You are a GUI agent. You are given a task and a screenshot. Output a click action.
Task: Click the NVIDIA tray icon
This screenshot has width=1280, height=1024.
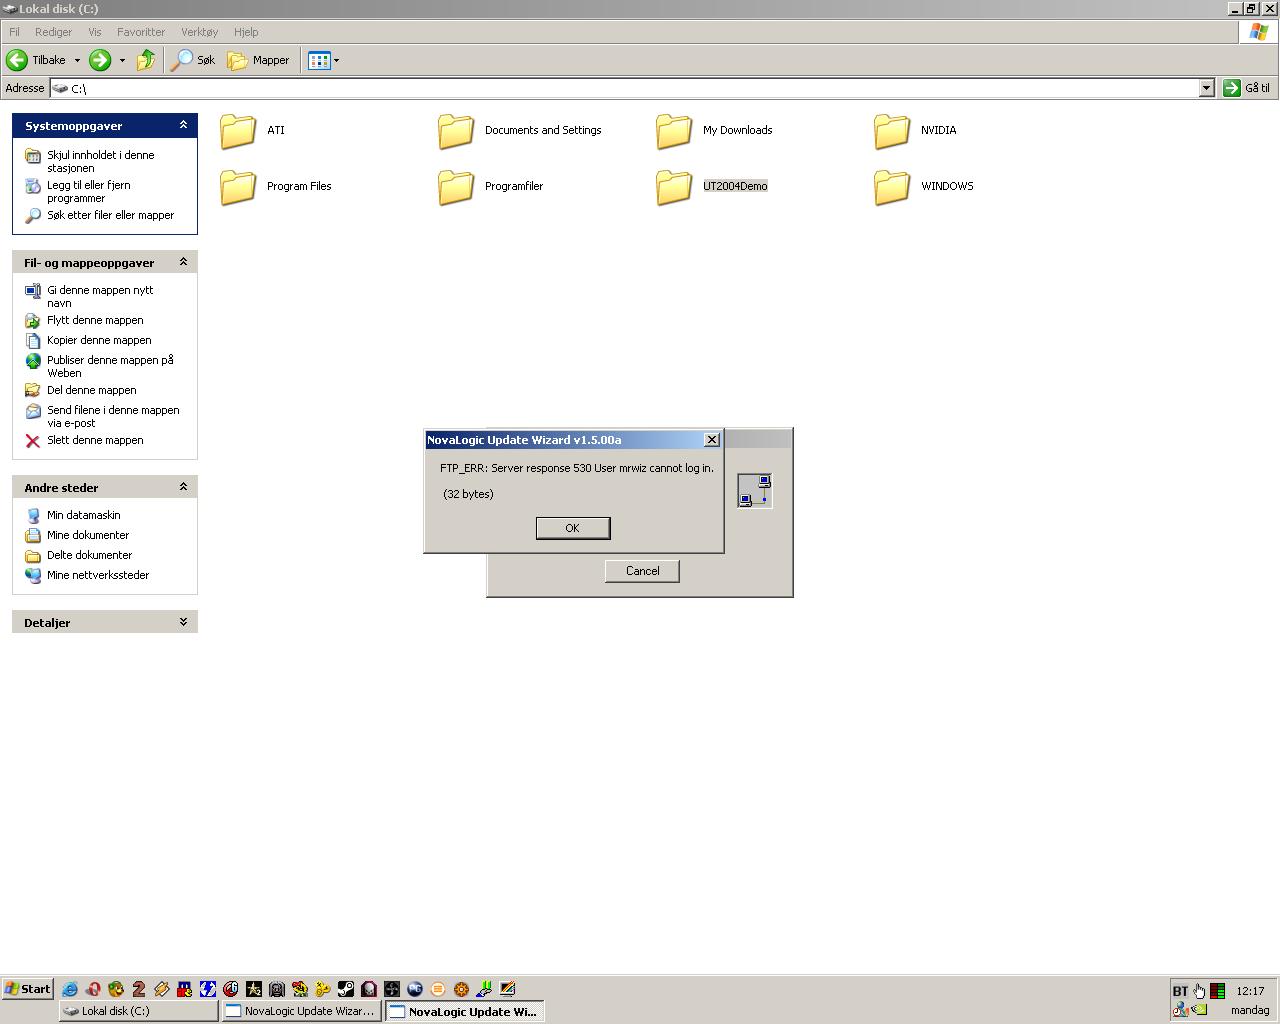[1199, 1010]
